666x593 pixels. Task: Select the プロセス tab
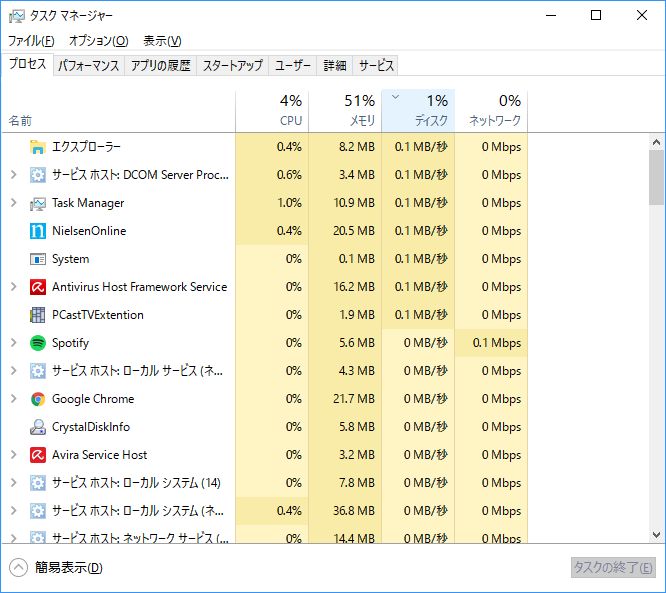28,64
